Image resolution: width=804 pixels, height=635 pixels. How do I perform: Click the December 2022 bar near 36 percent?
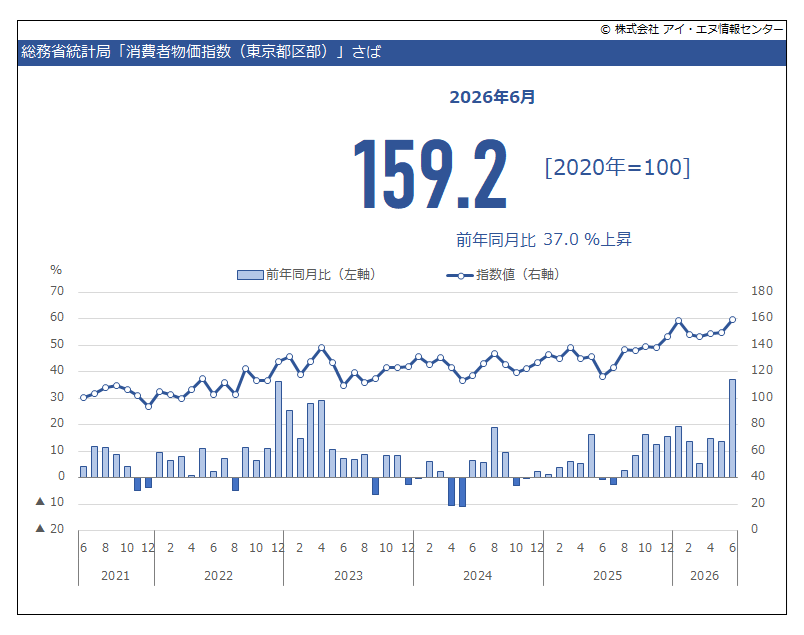coord(278,429)
